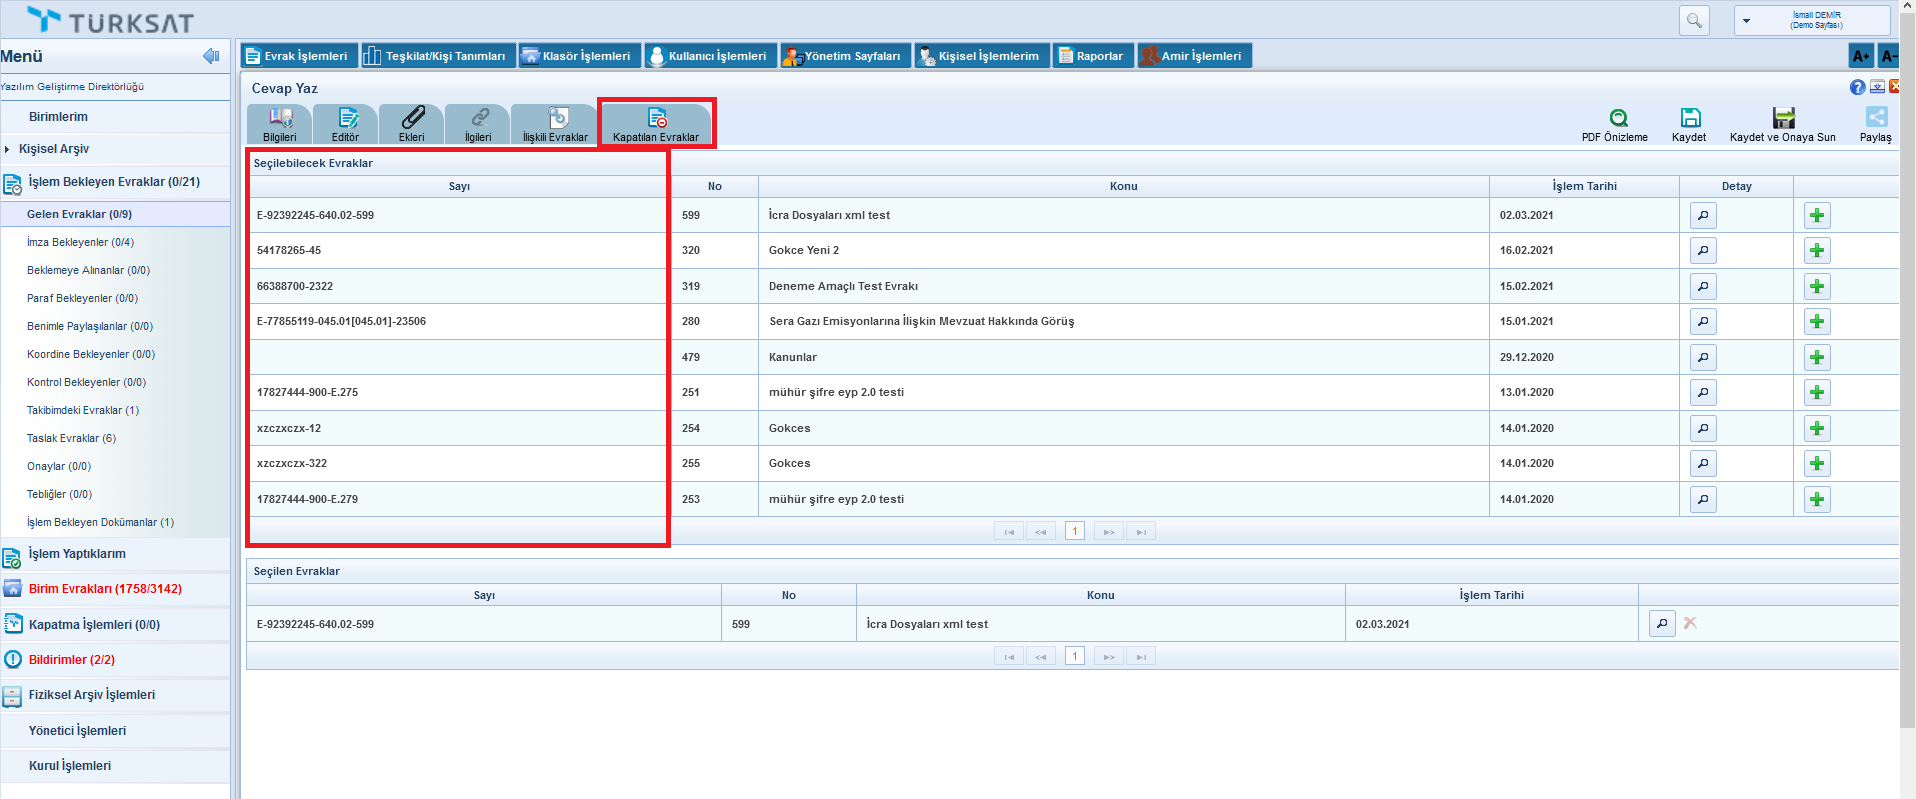This screenshot has height=799, width=1916.
Task: Increase font size with A+ button
Action: click(x=1860, y=56)
